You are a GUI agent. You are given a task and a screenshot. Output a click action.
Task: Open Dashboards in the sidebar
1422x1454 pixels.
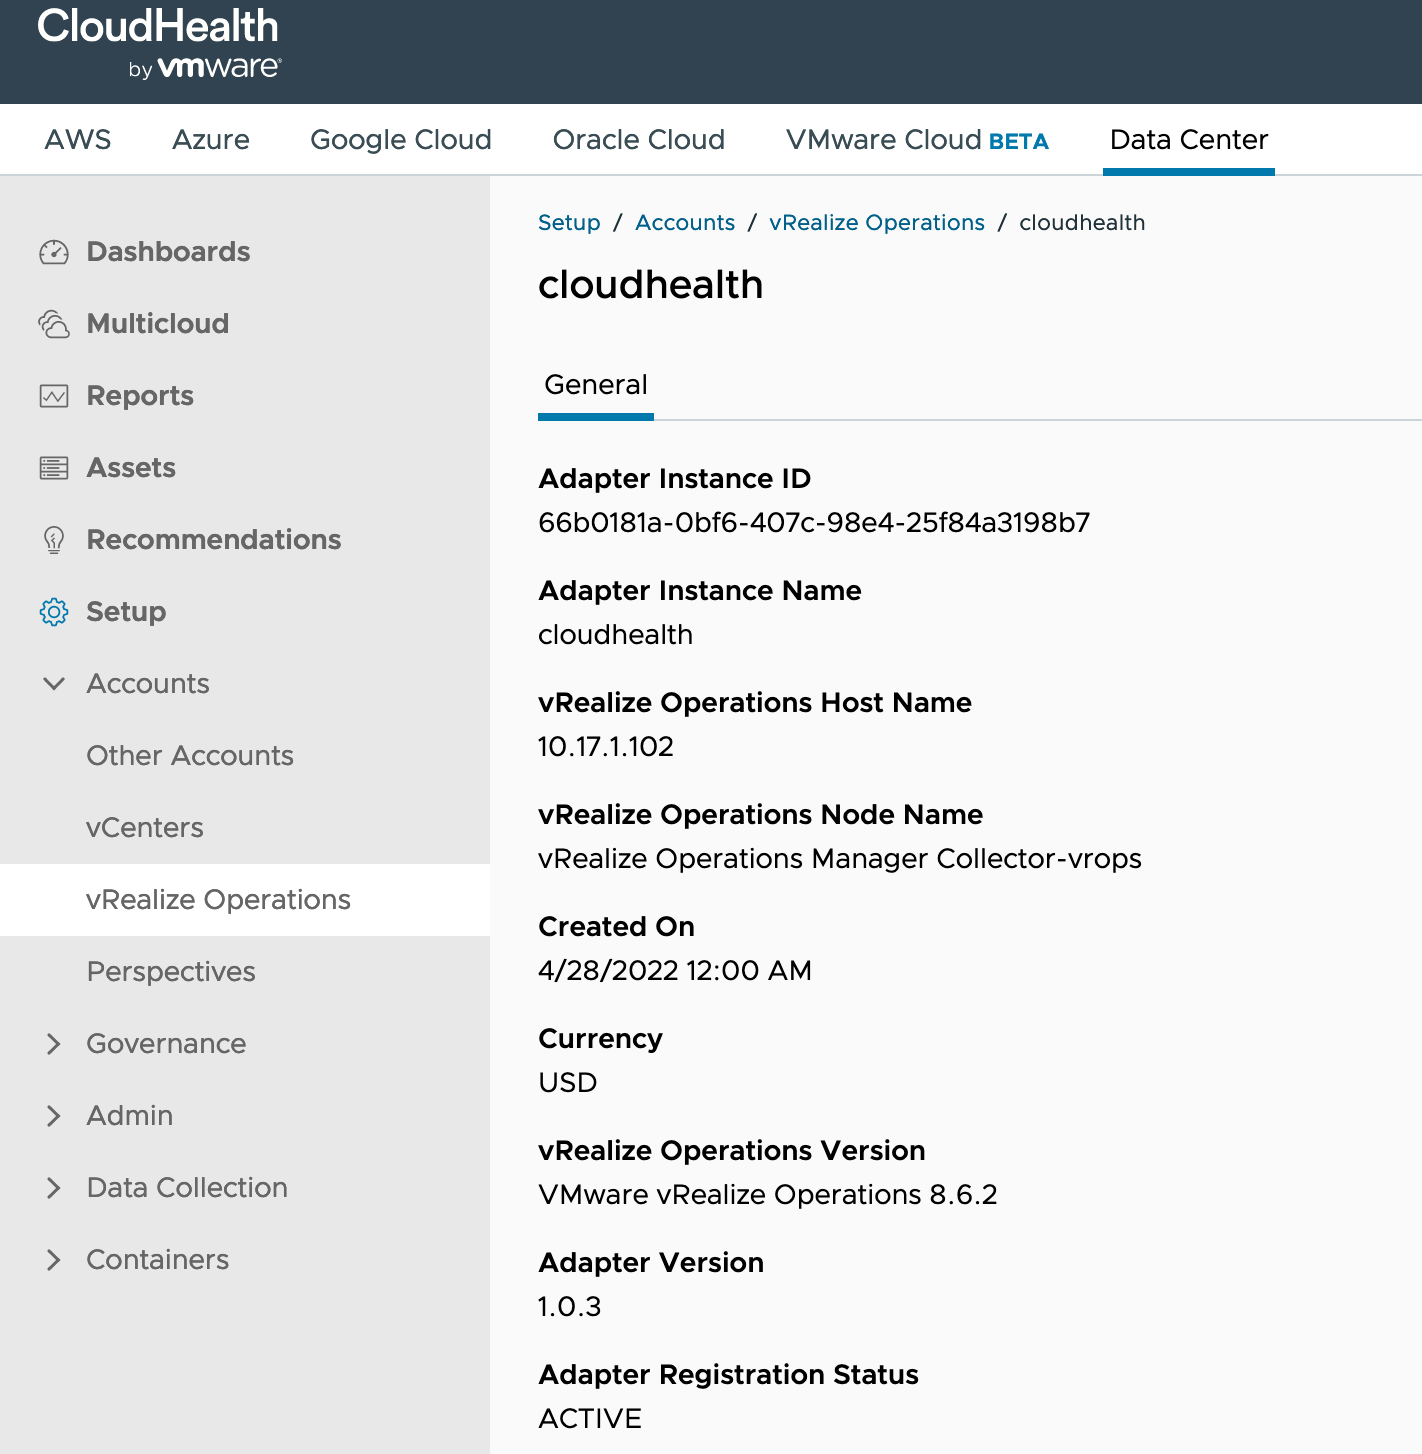coord(168,252)
